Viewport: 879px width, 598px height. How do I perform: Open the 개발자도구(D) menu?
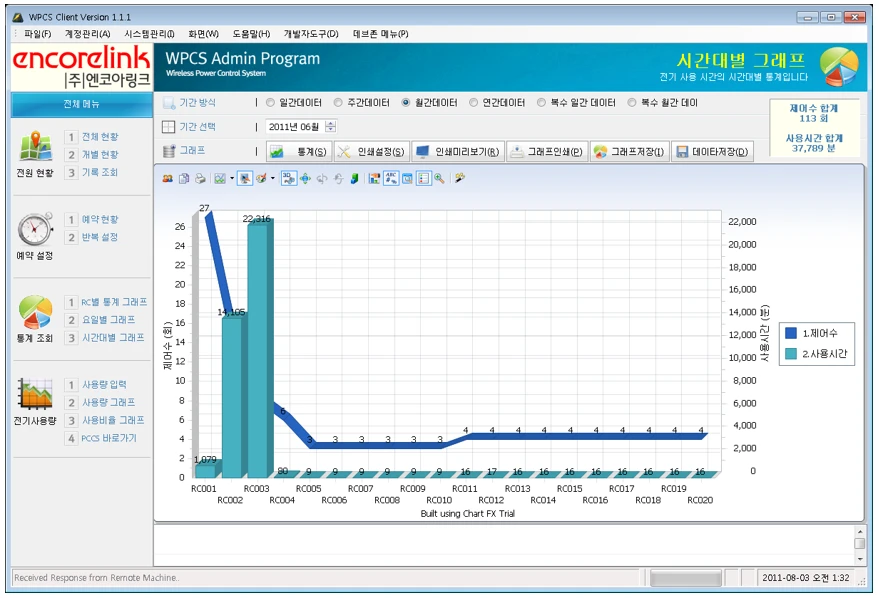click(x=311, y=34)
